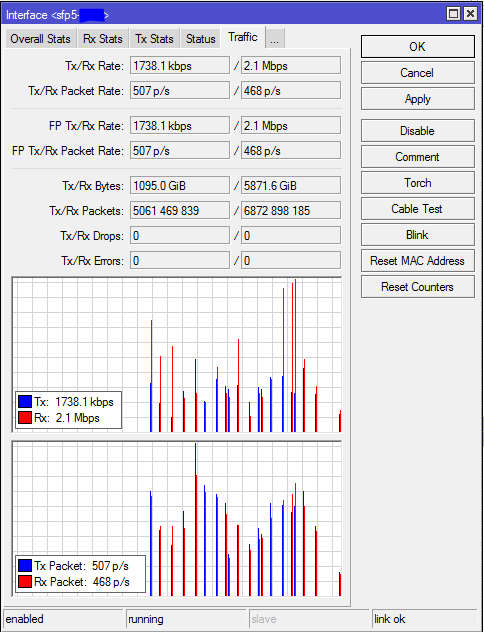The width and height of the screenshot is (484, 632).
Task: Select the Tx/Rx Bytes 1095.0 GiB field
Action: [180, 186]
